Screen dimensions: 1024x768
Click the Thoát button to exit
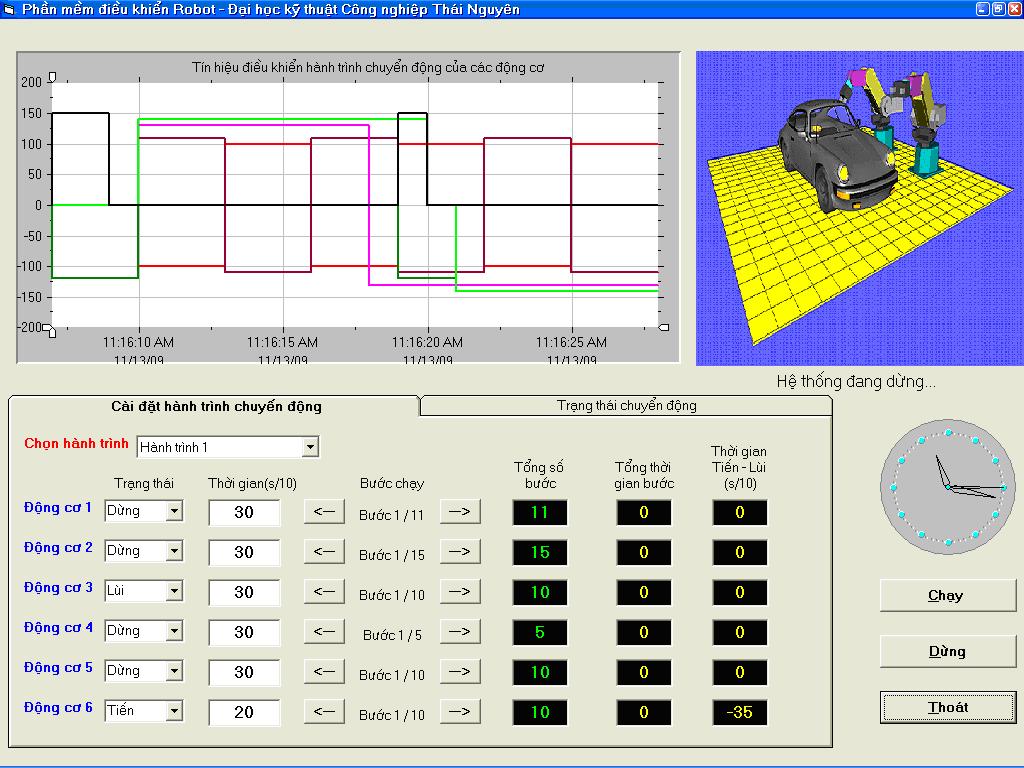[x=947, y=707]
